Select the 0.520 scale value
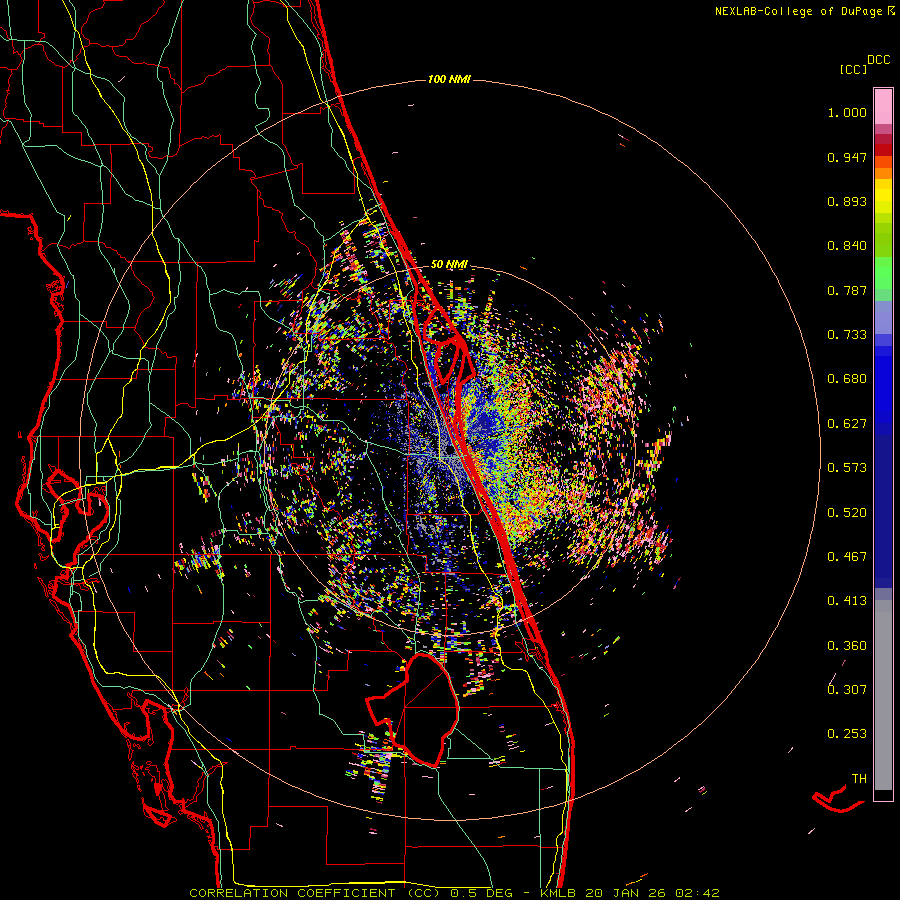Screen dimensions: 900x900 click(x=847, y=513)
